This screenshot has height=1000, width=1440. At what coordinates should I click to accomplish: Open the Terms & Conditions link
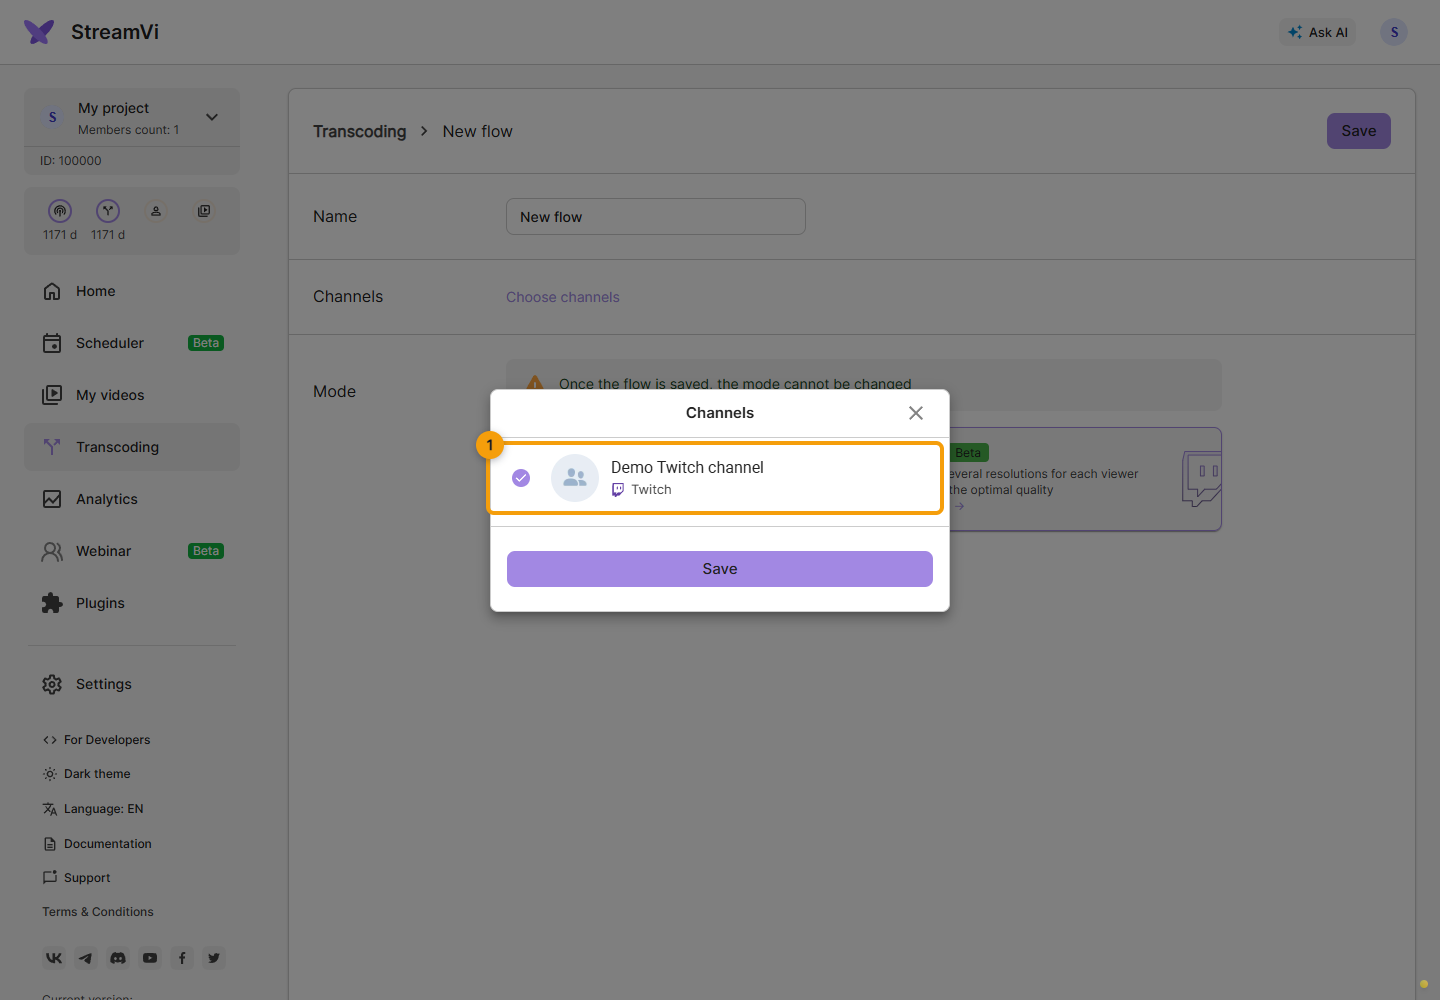(98, 912)
